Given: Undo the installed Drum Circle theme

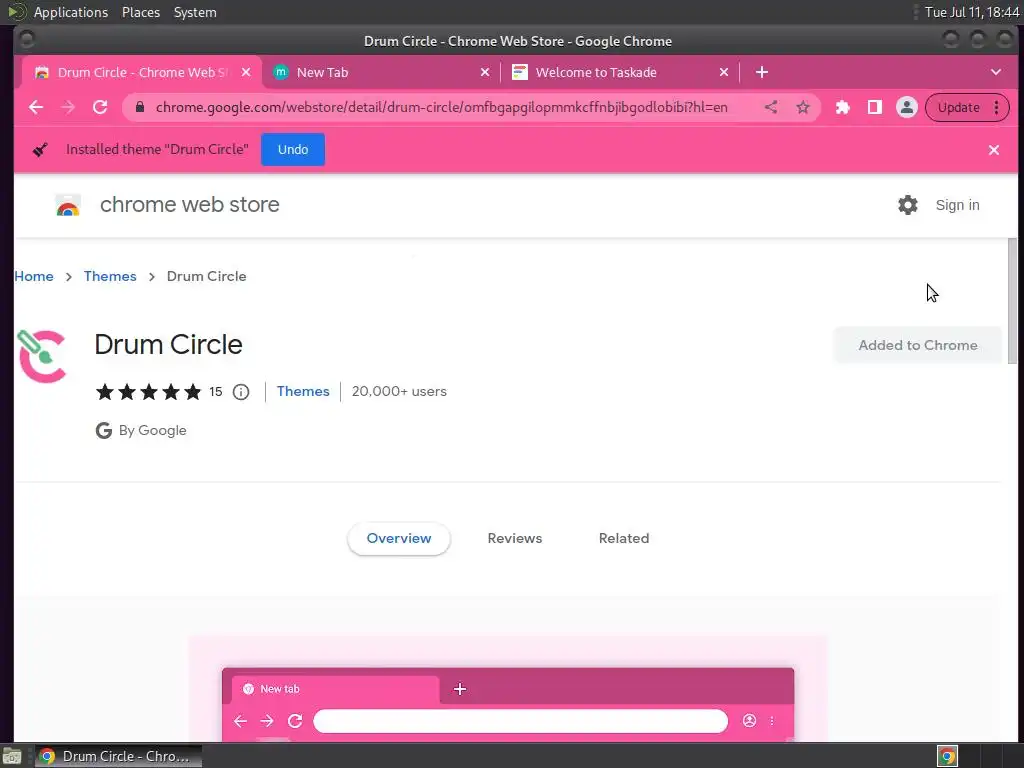Looking at the screenshot, I should [293, 150].
